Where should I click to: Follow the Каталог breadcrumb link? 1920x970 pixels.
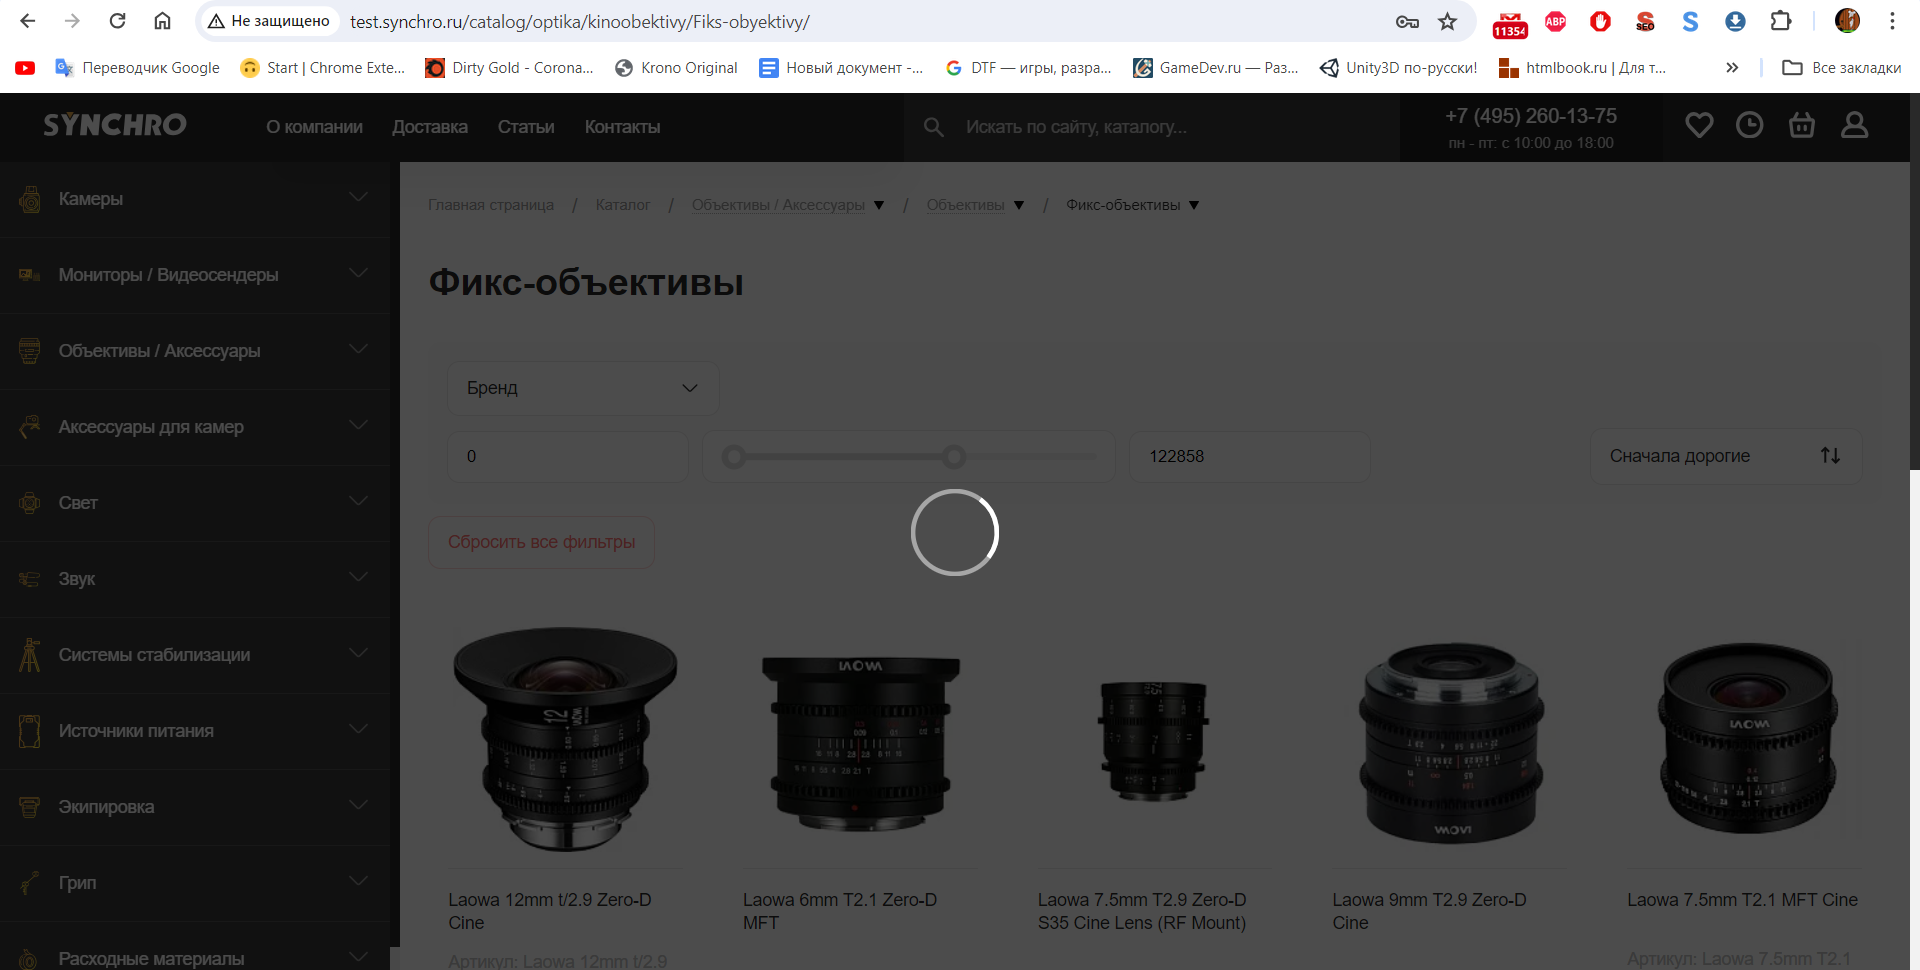(622, 205)
